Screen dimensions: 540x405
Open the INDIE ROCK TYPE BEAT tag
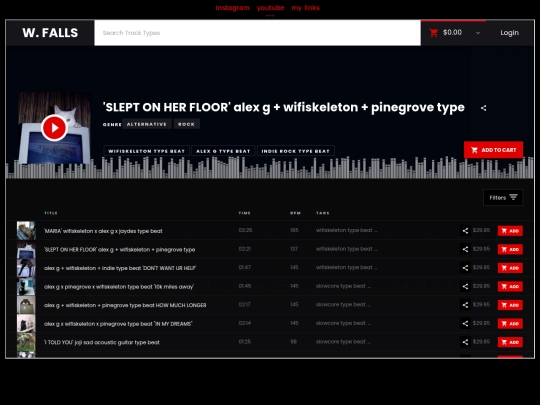pyautogui.click(x=295, y=151)
